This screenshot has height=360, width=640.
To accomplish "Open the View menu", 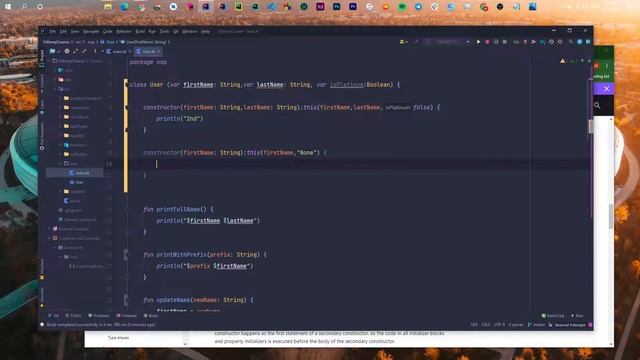I will (75, 31).
